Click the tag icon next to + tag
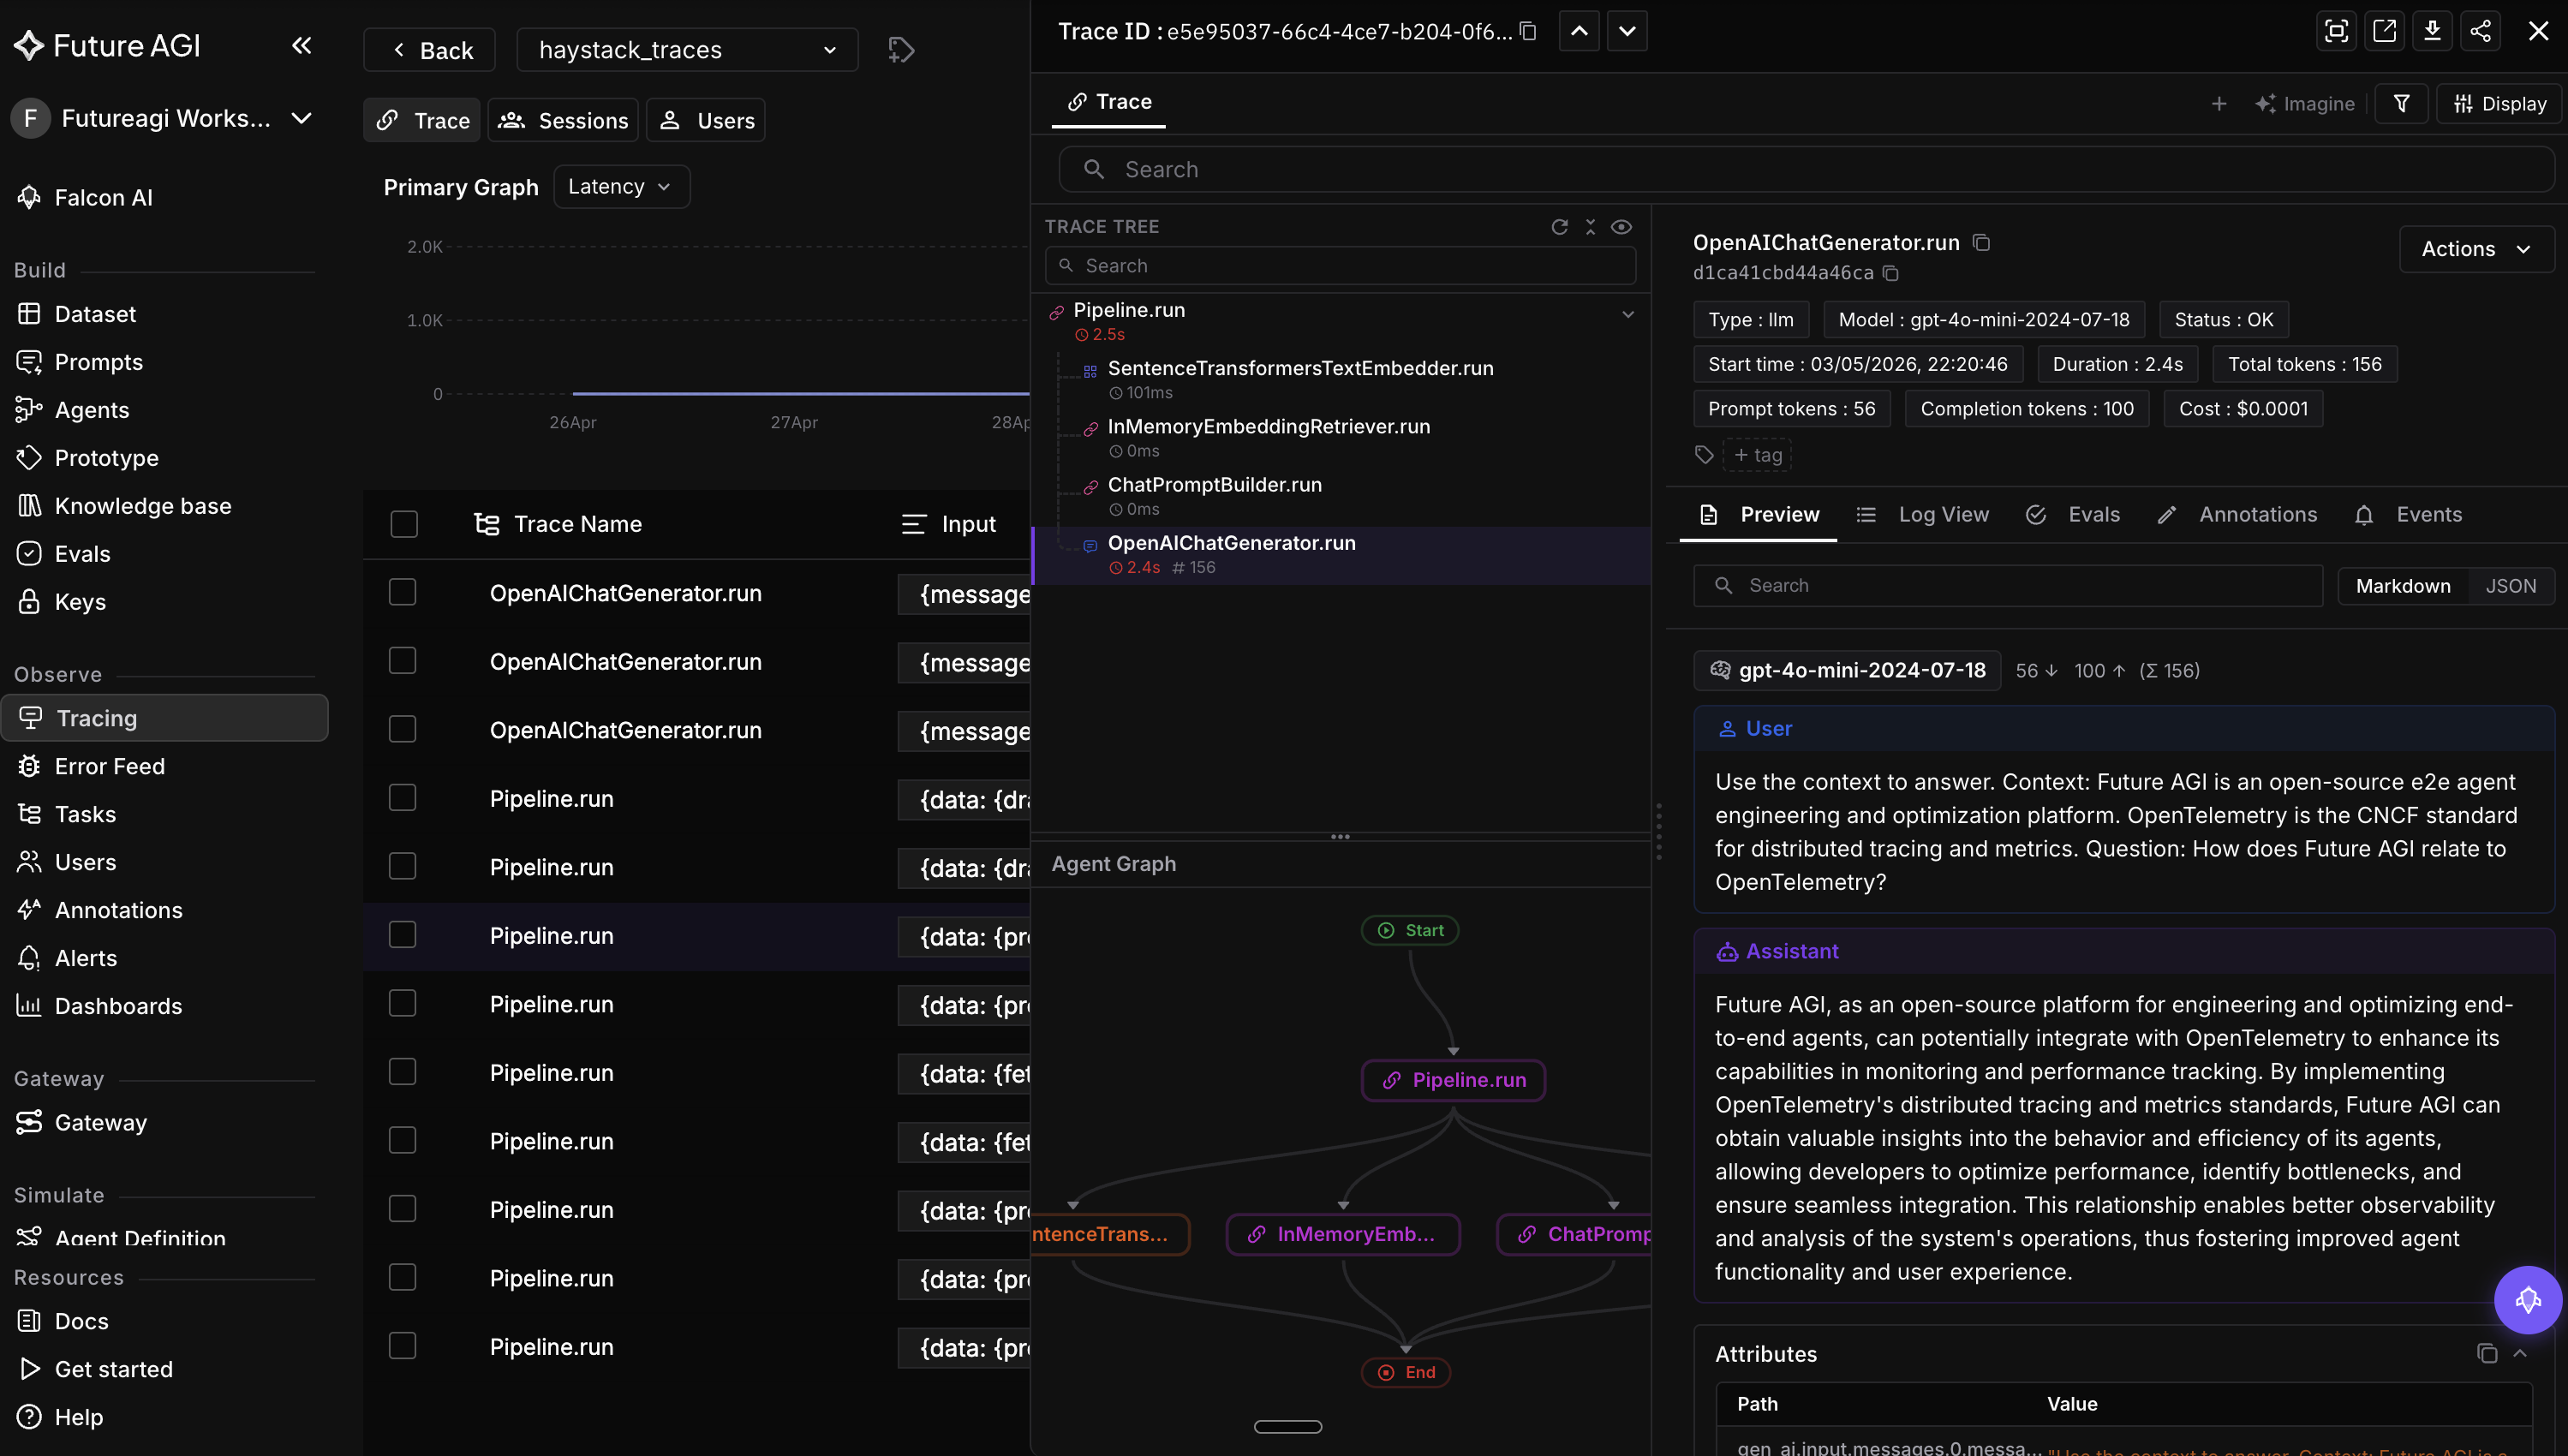Viewport: 2568px width, 1456px height. 1704,455
